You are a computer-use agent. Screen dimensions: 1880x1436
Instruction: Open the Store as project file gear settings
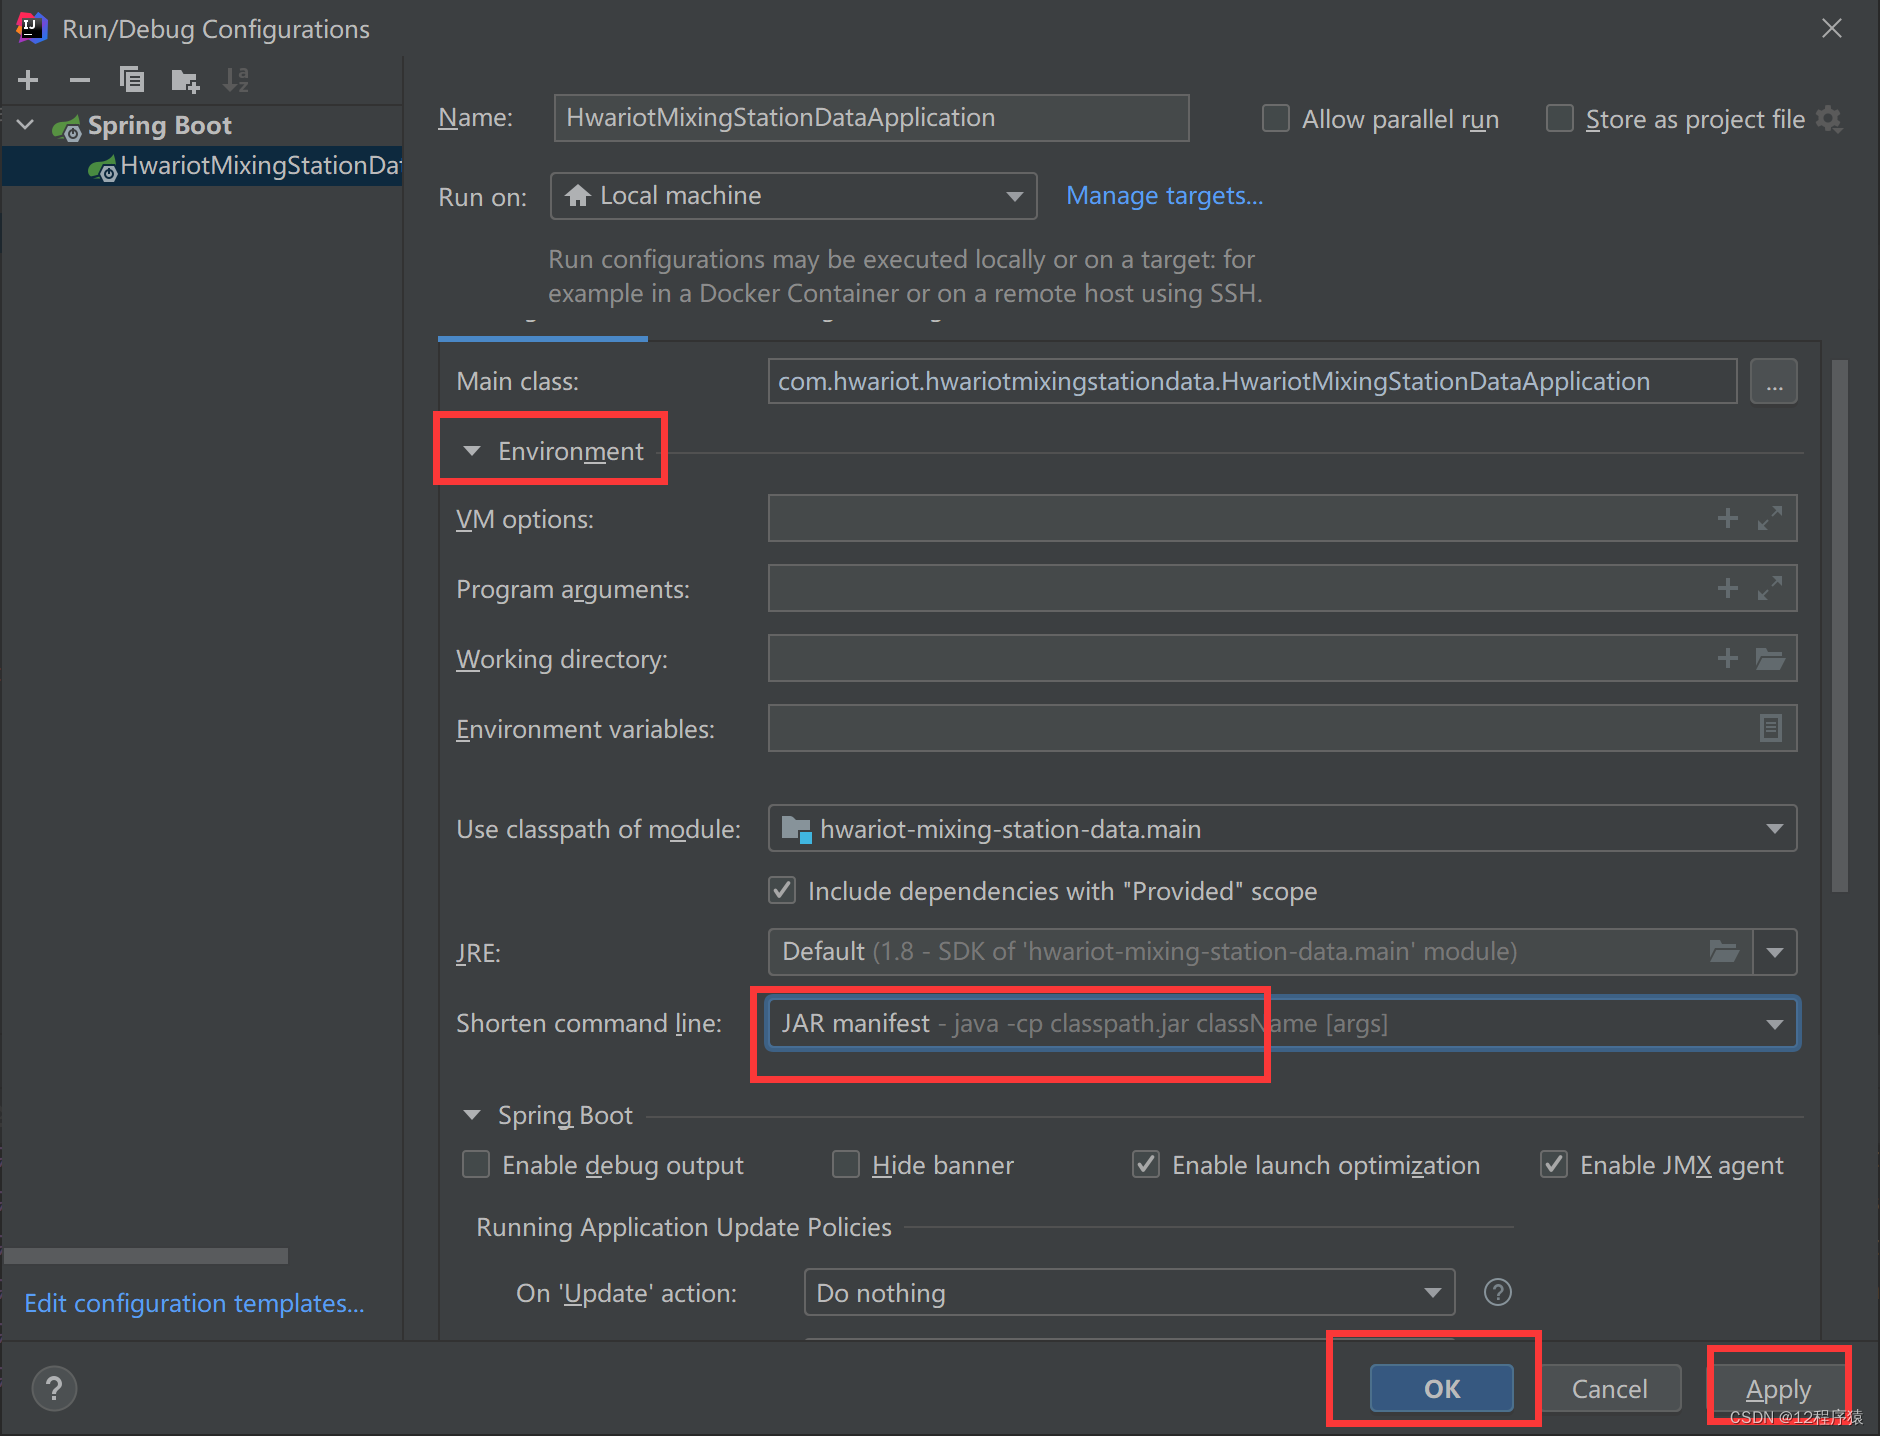pos(1829,119)
